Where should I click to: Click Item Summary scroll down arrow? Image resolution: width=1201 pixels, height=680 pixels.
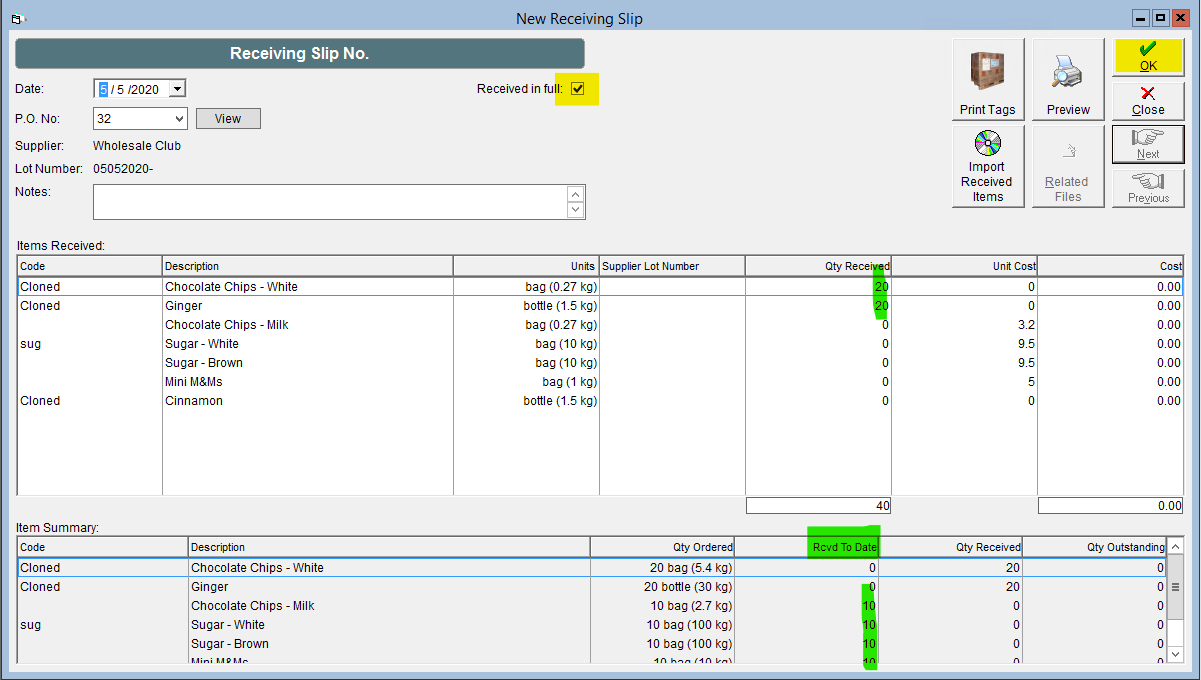(1176, 653)
